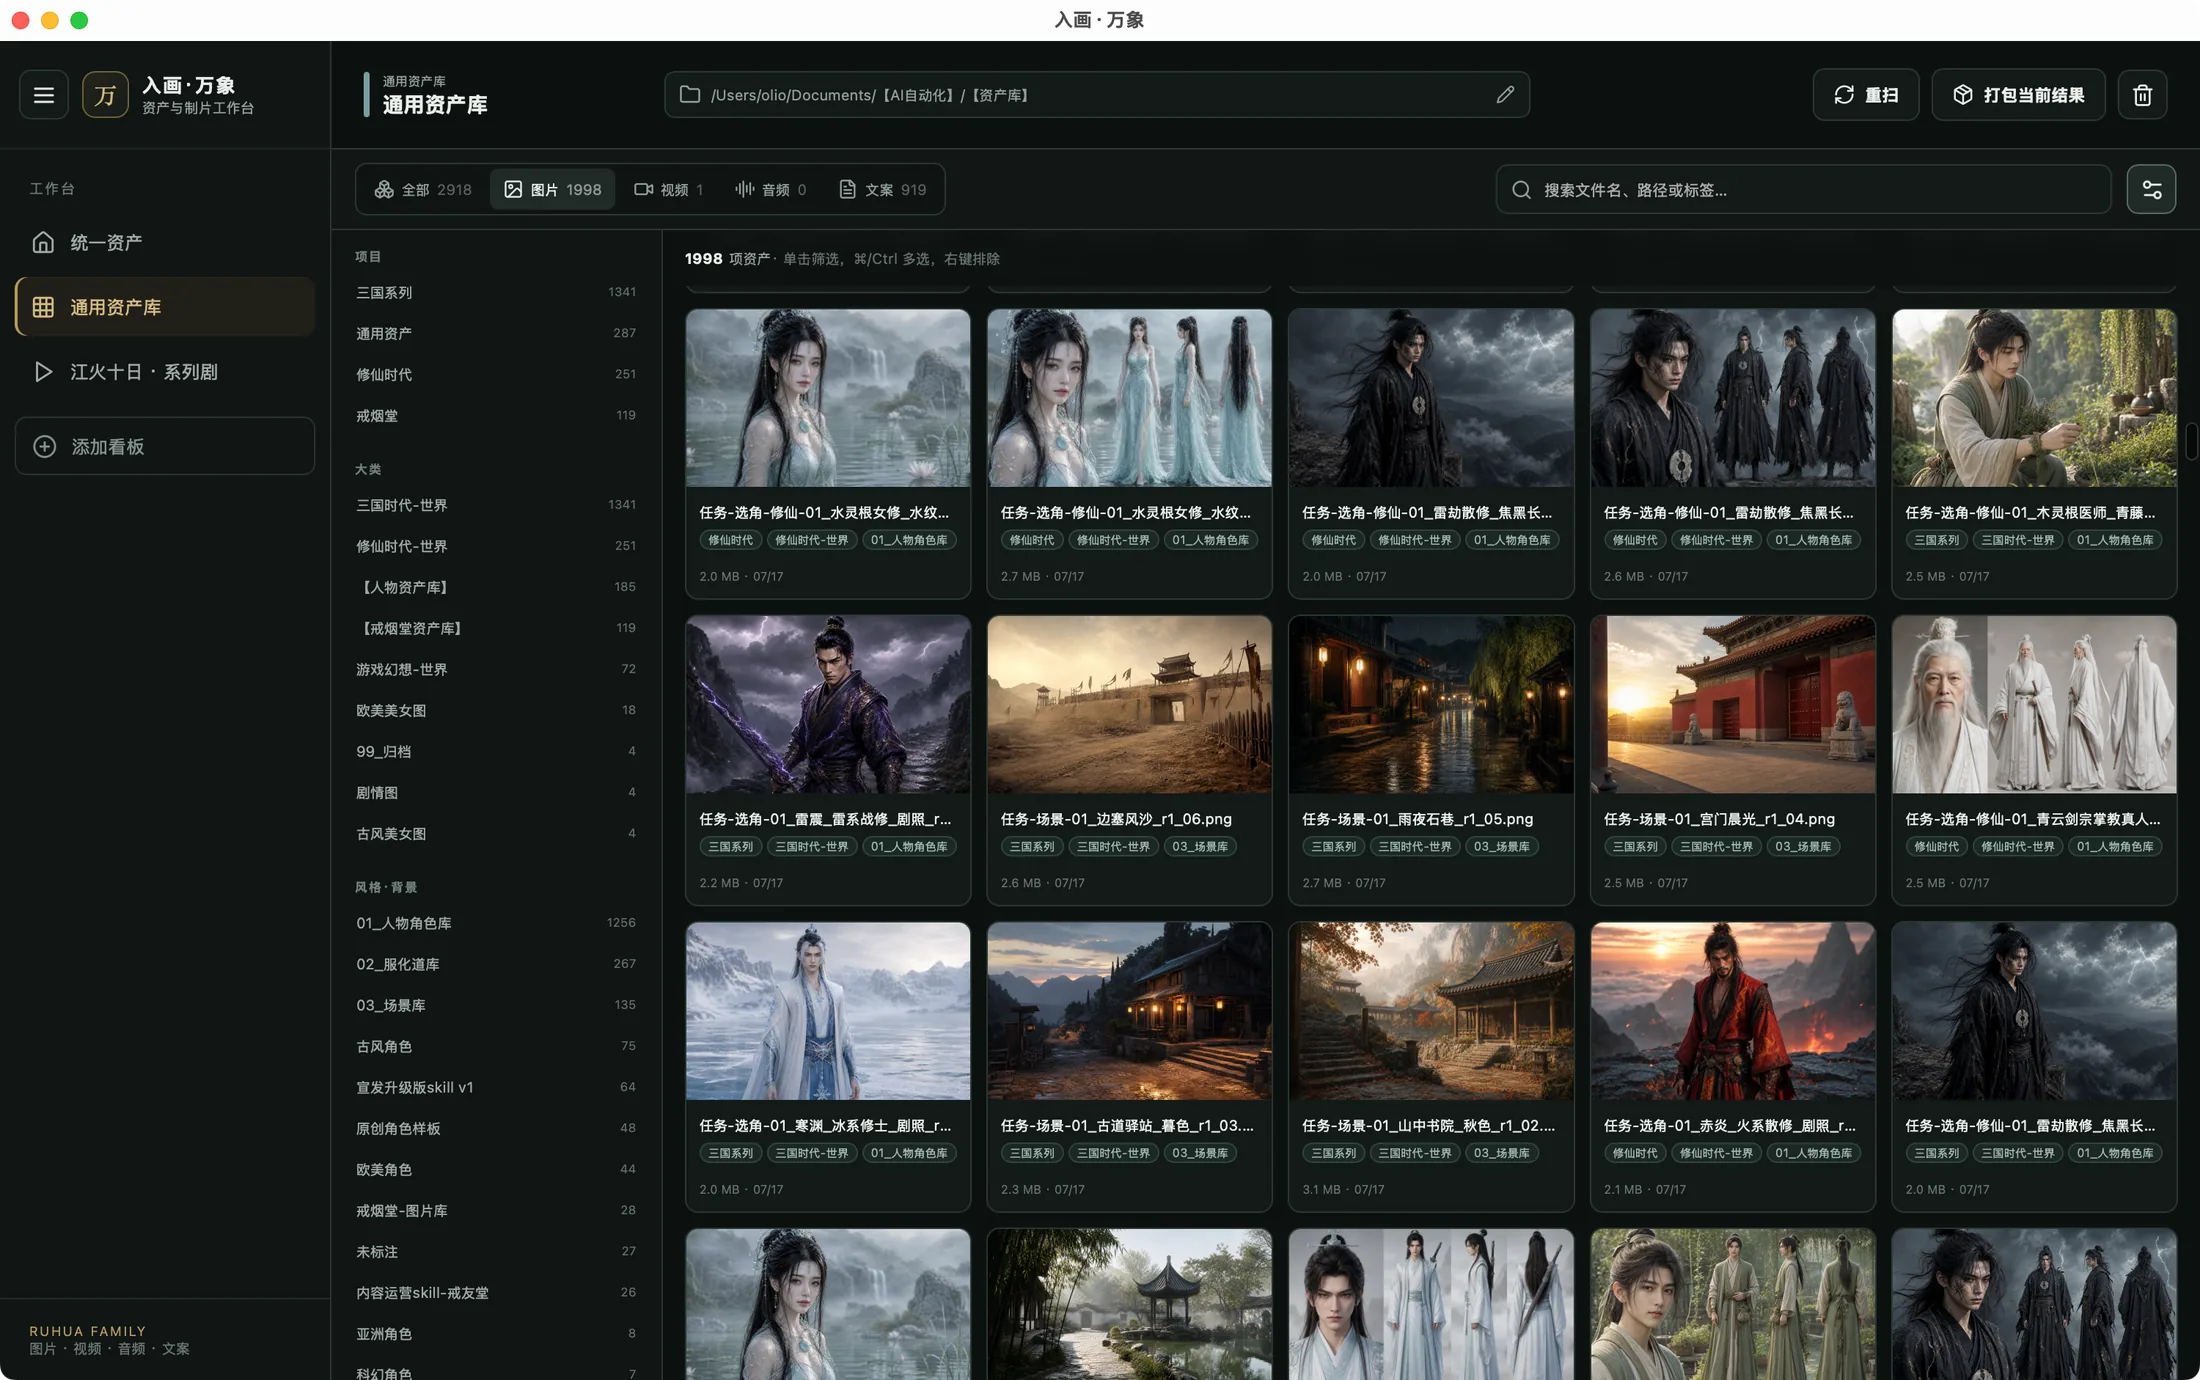Click the 打包当前结果 button
Viewport: 2200px width, 1380px height.
(2019, 95)
